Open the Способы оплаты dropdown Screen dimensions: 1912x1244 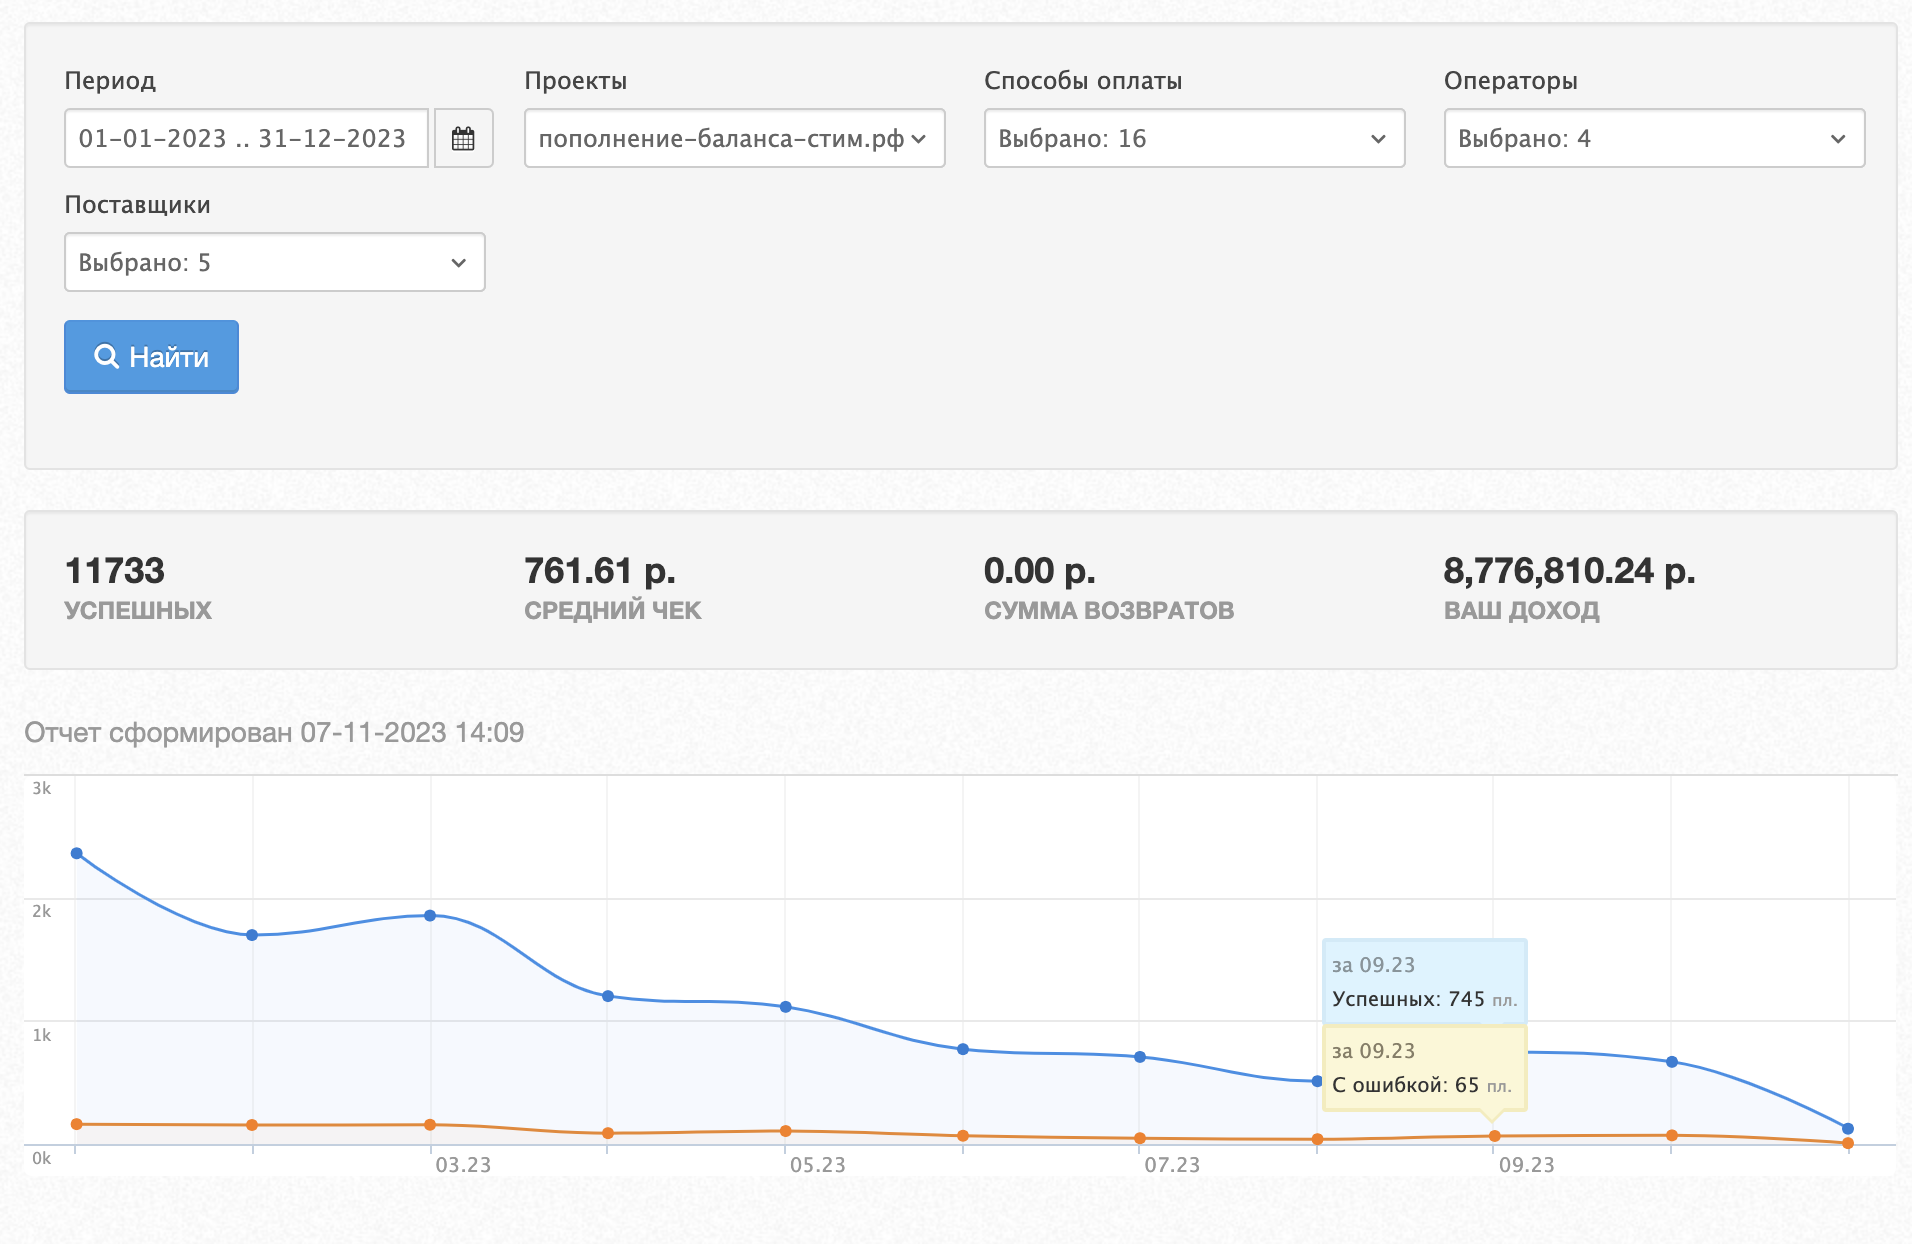pyautogui.click(x=1194, y=138)
